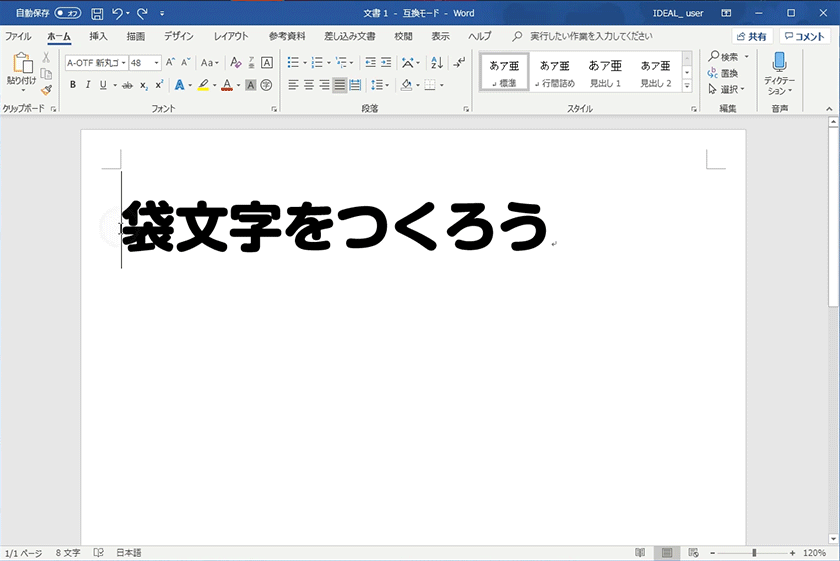This screenshot has height=561, width=840.
Task: Click the Dictation button
Action: tap(779, 74)
